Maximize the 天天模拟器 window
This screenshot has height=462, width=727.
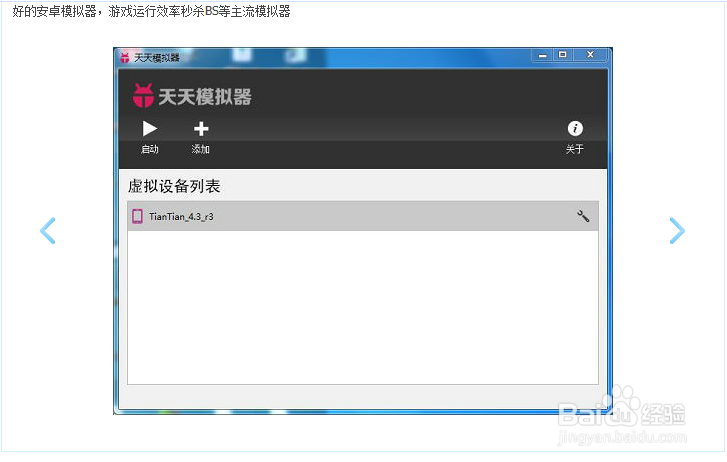click(x=563, y=55)
